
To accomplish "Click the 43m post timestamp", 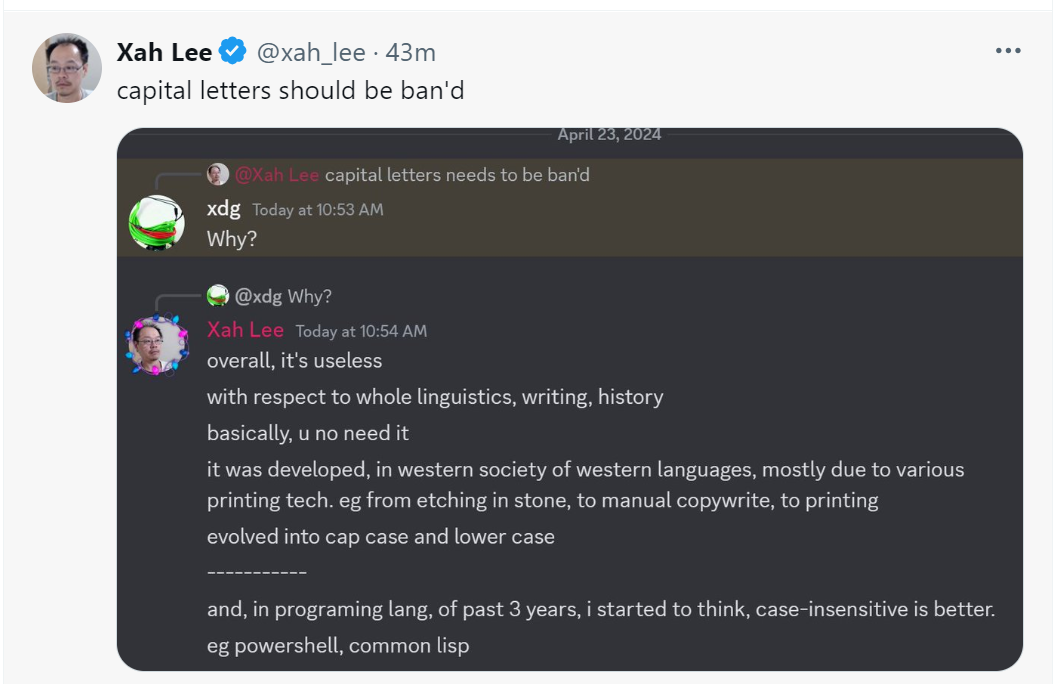I will [x=411, y=52].
